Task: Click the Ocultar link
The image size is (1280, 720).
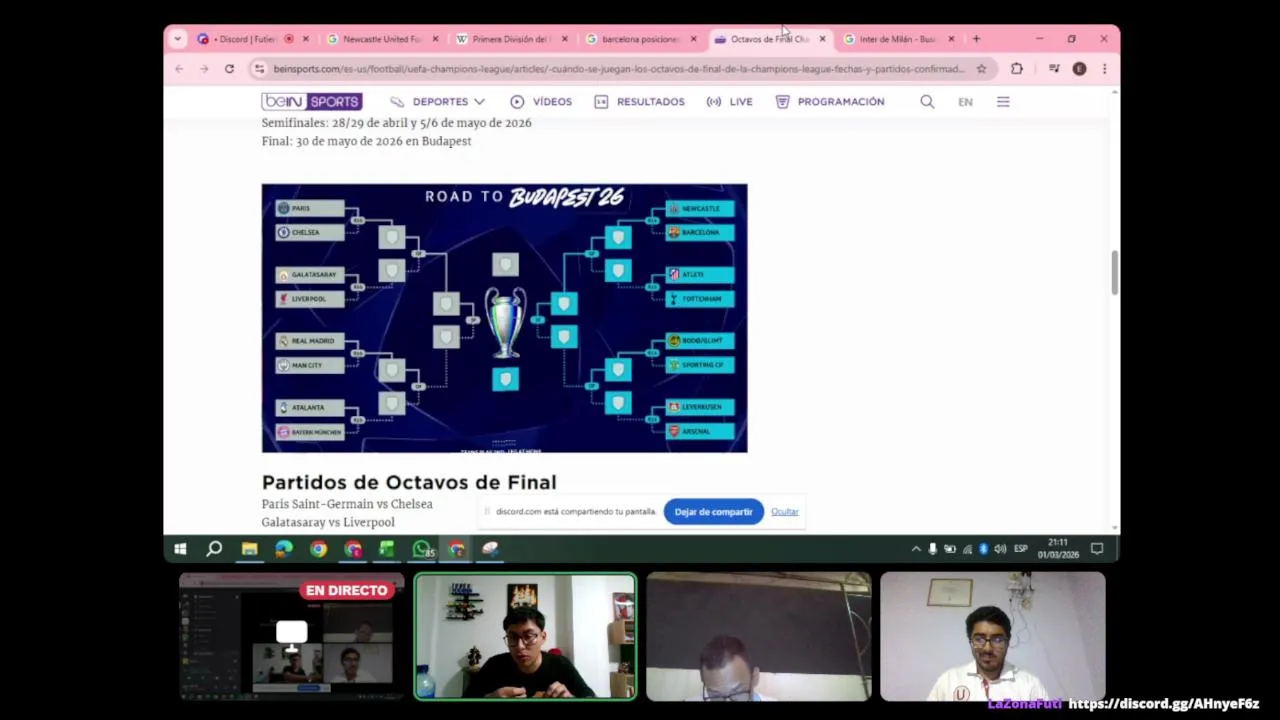Action: click(785, 512)
